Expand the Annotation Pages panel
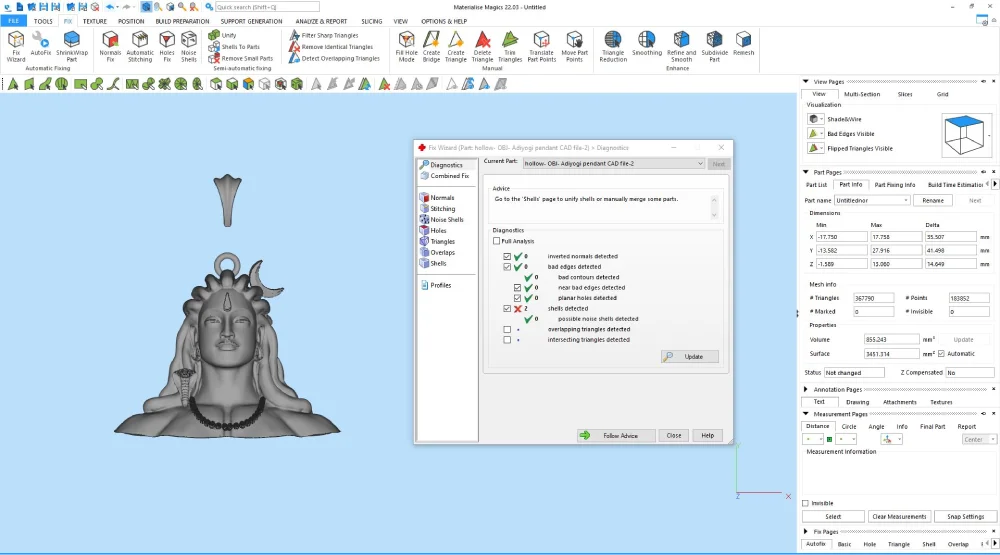 [x=805, y=389]
